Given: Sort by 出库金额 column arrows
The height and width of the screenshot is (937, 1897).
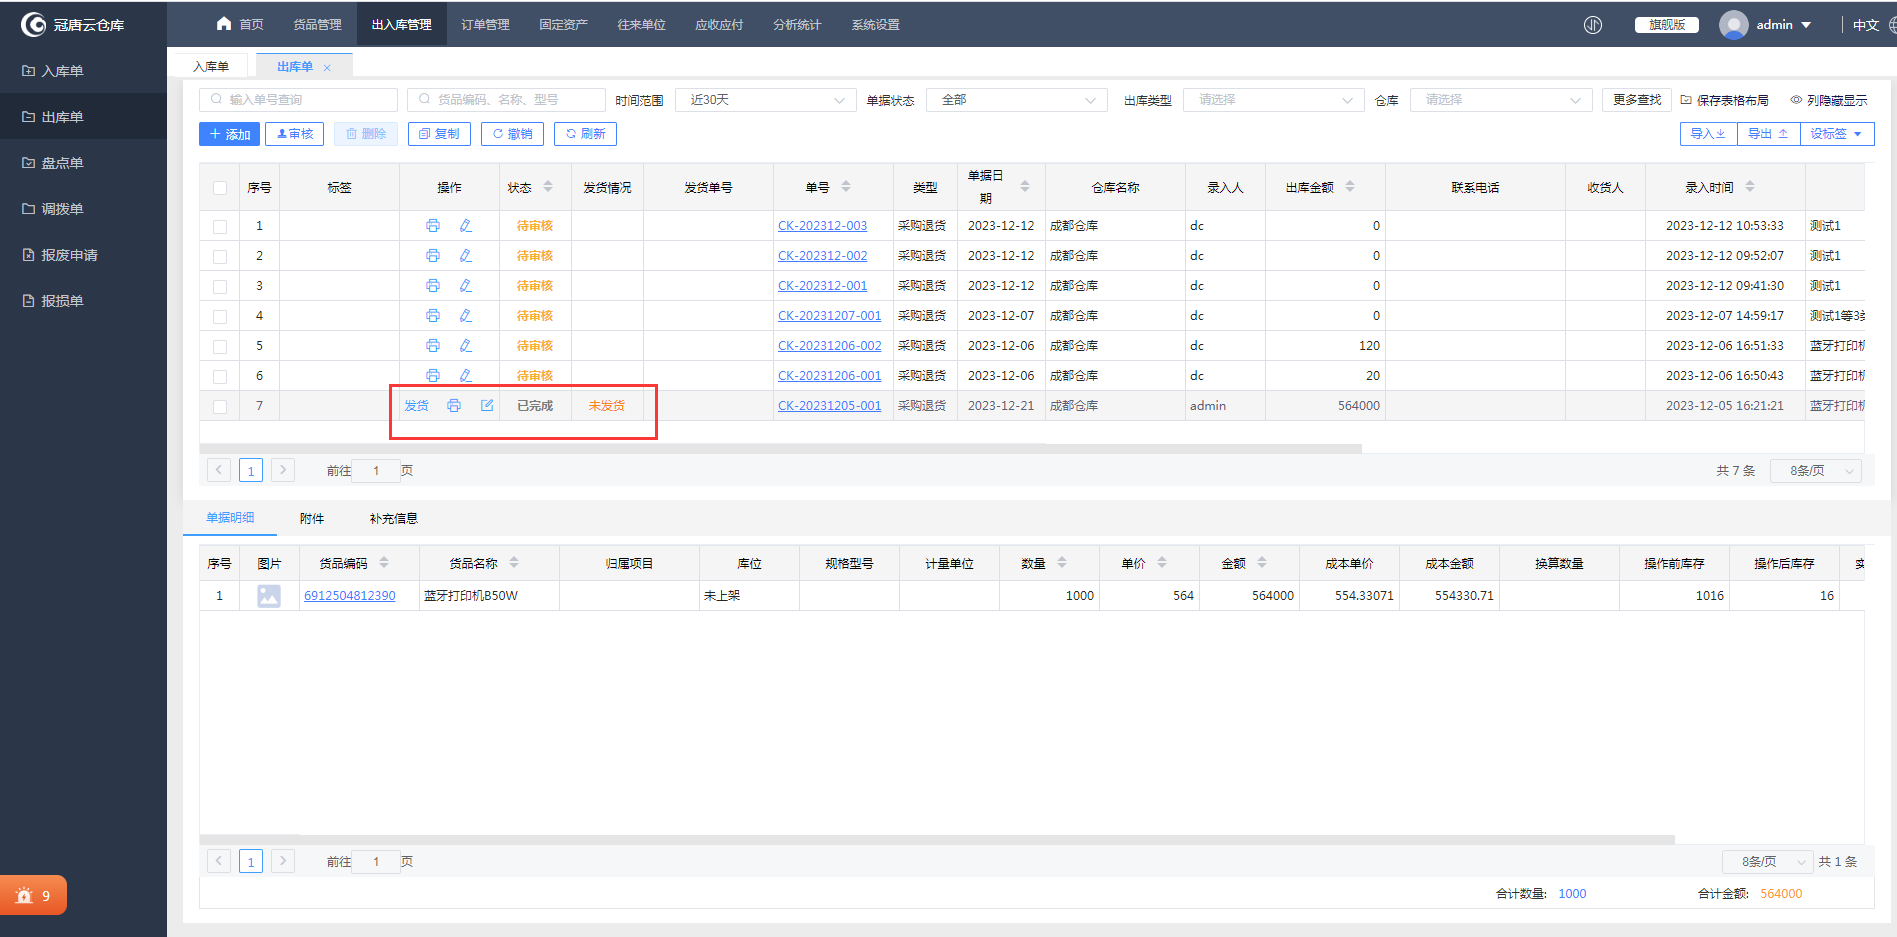Looking at the screenshot, I should point(1350,187).
